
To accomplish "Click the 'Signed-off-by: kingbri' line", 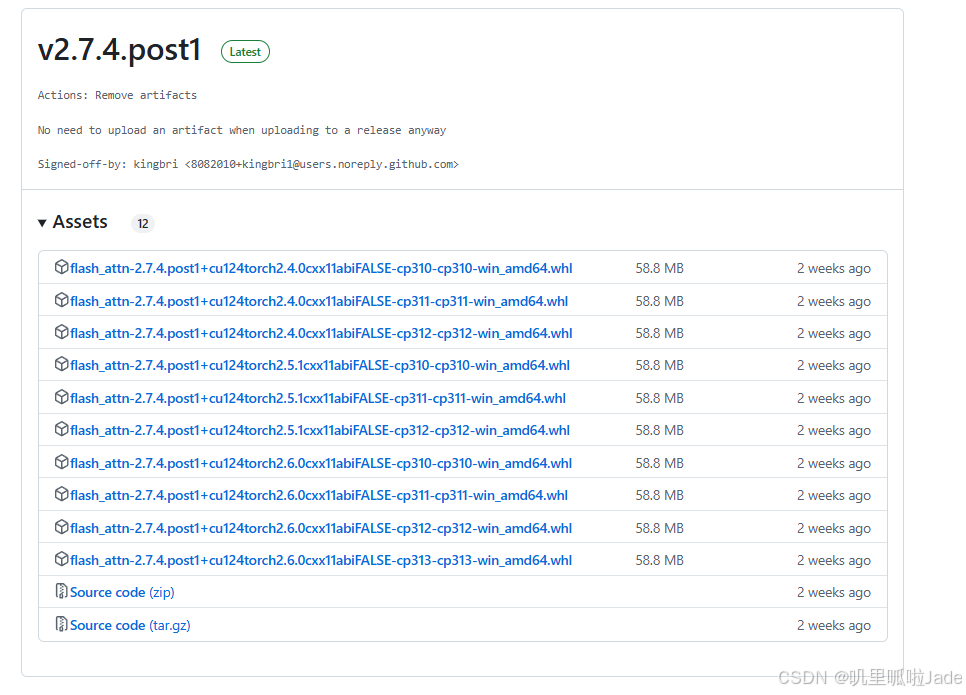I will pos(248,165).
